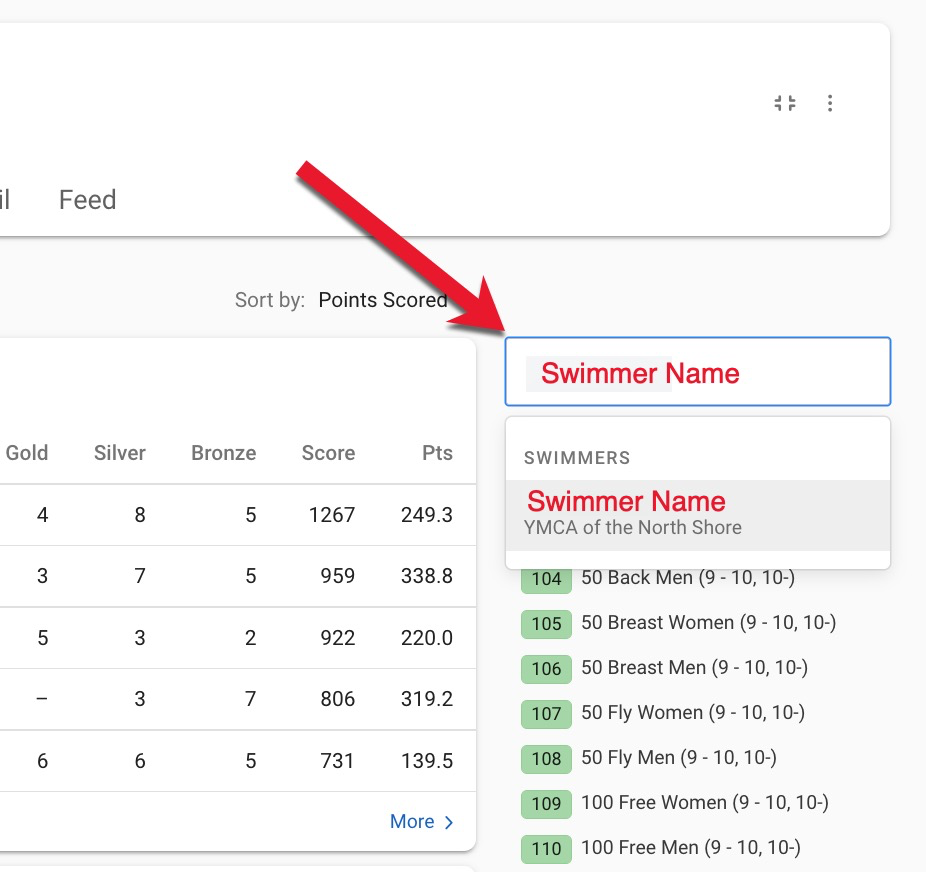The height and width of the screenshot is (872, 926).
Task: Open event 108 50 Fly Men
Action: coord(678,758)
